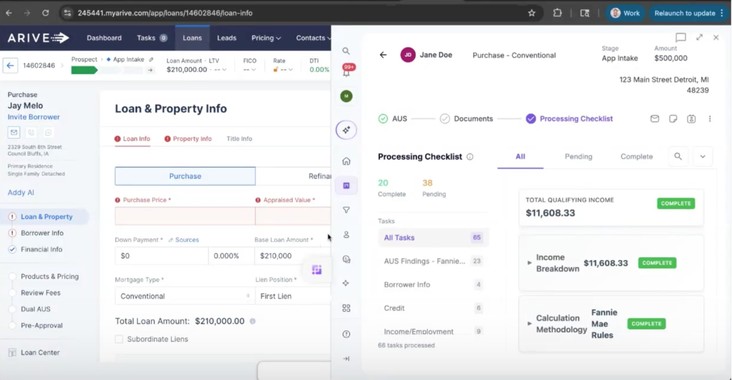732x380 pixels.
Task: Click the email icon under Jay Melo
Action: [x=14, y=133]
